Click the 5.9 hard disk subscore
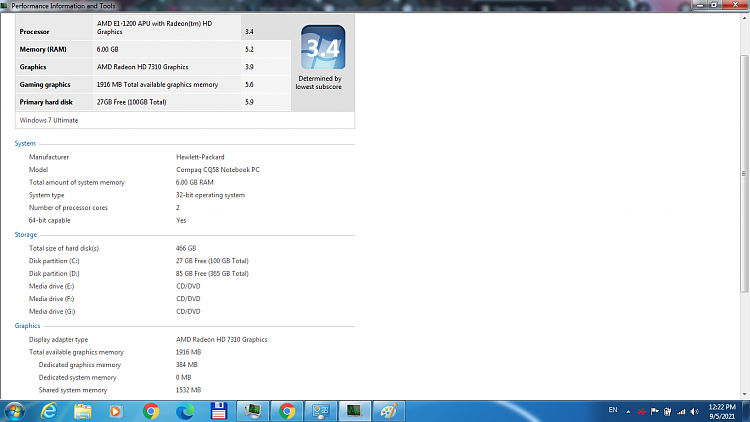Screen dimensions: 750x422 click(249, 102)
